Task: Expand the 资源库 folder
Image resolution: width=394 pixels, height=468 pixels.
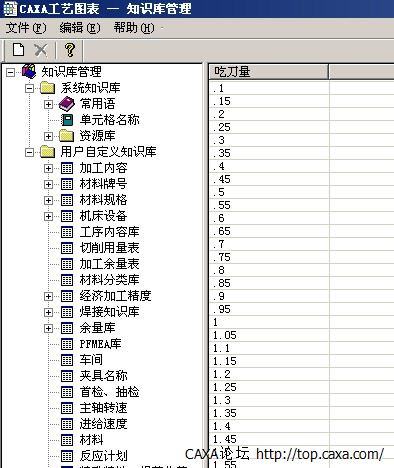Action: (48, 136)
